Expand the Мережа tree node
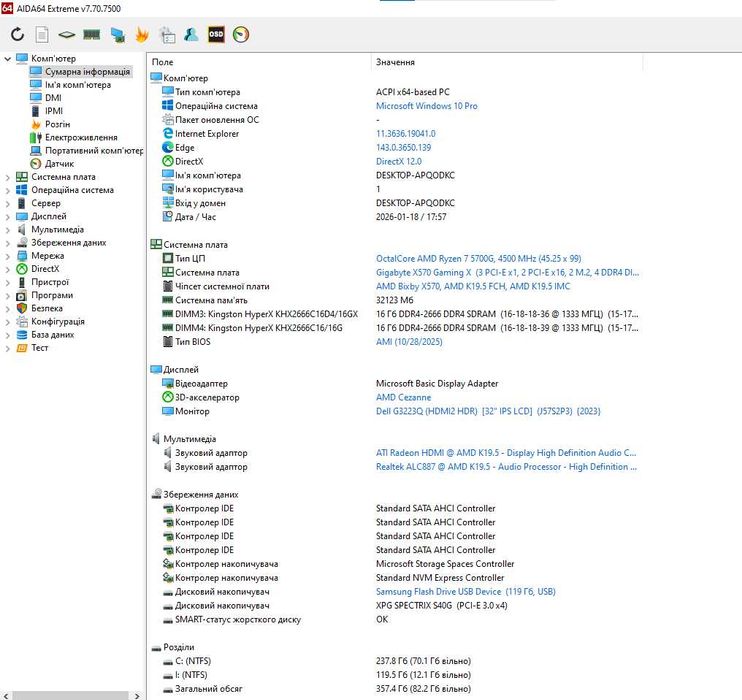Screen dimensions: 742x700 click(x=8, y=256)
